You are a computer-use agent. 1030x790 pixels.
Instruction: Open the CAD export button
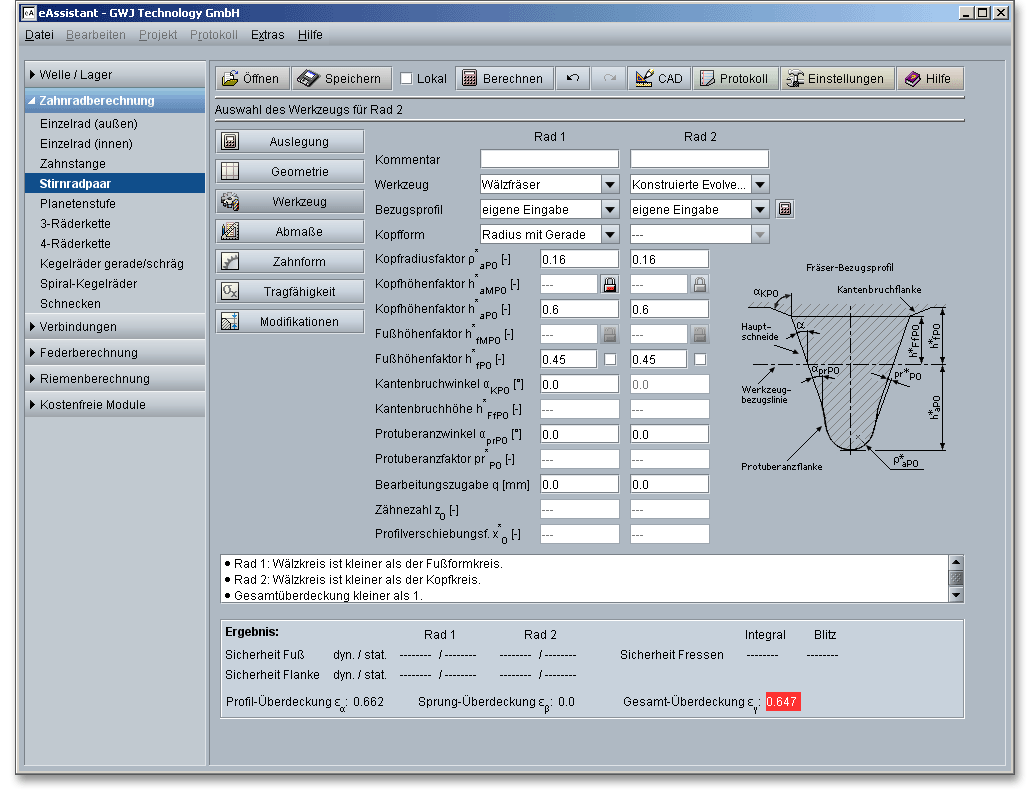tap(659, 79)
